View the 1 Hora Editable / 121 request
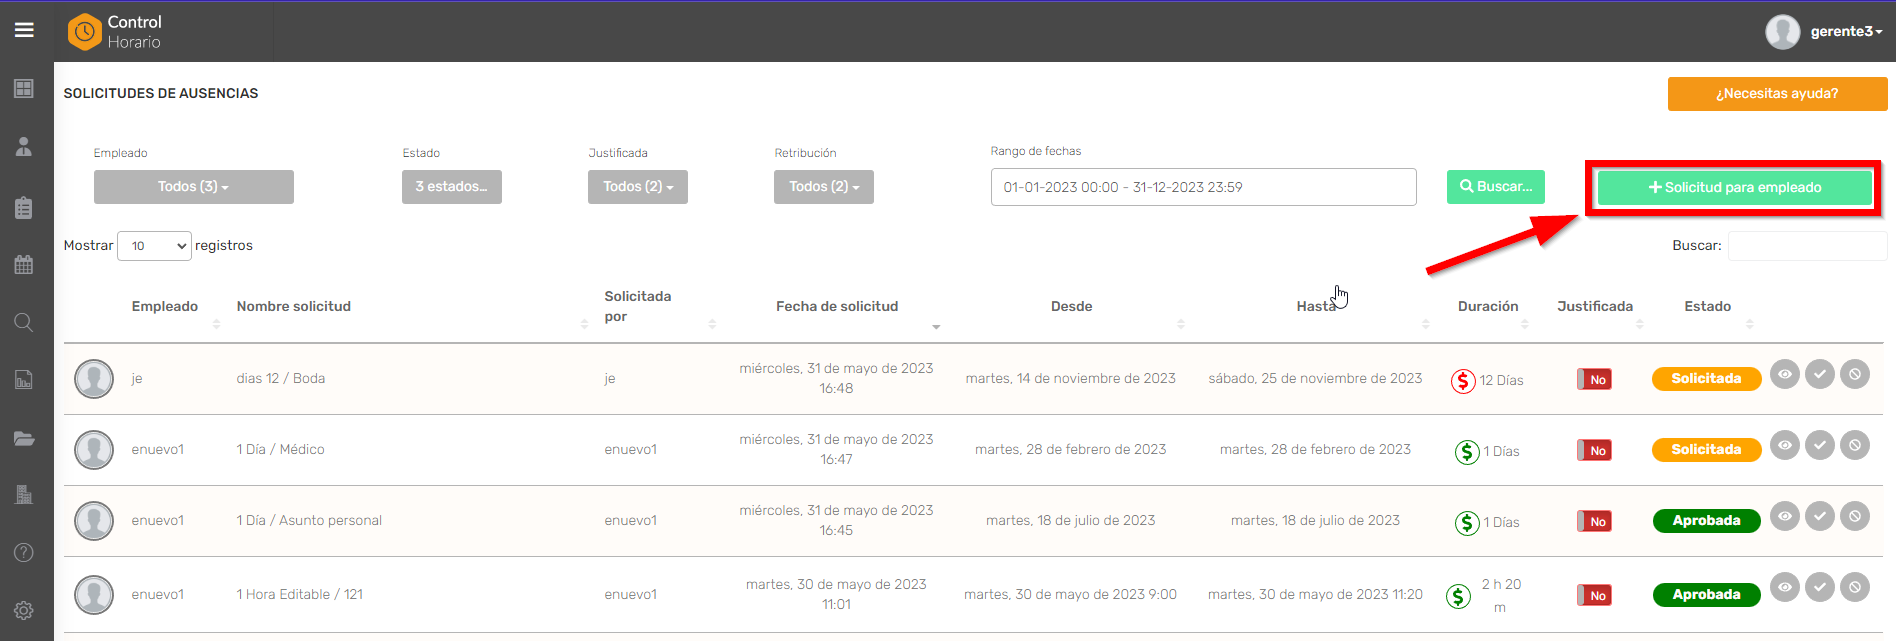1896x641 pixels. (x=1785, y=587)
